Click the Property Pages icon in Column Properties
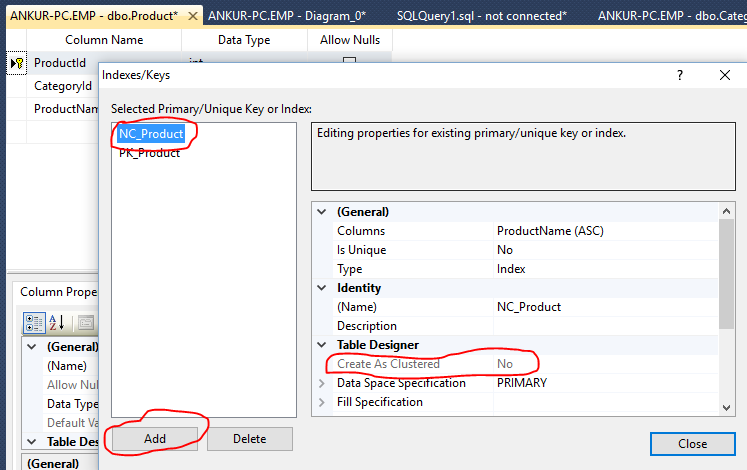The width and height of the screenshot is (747, 470). click(x=87, y=322)
